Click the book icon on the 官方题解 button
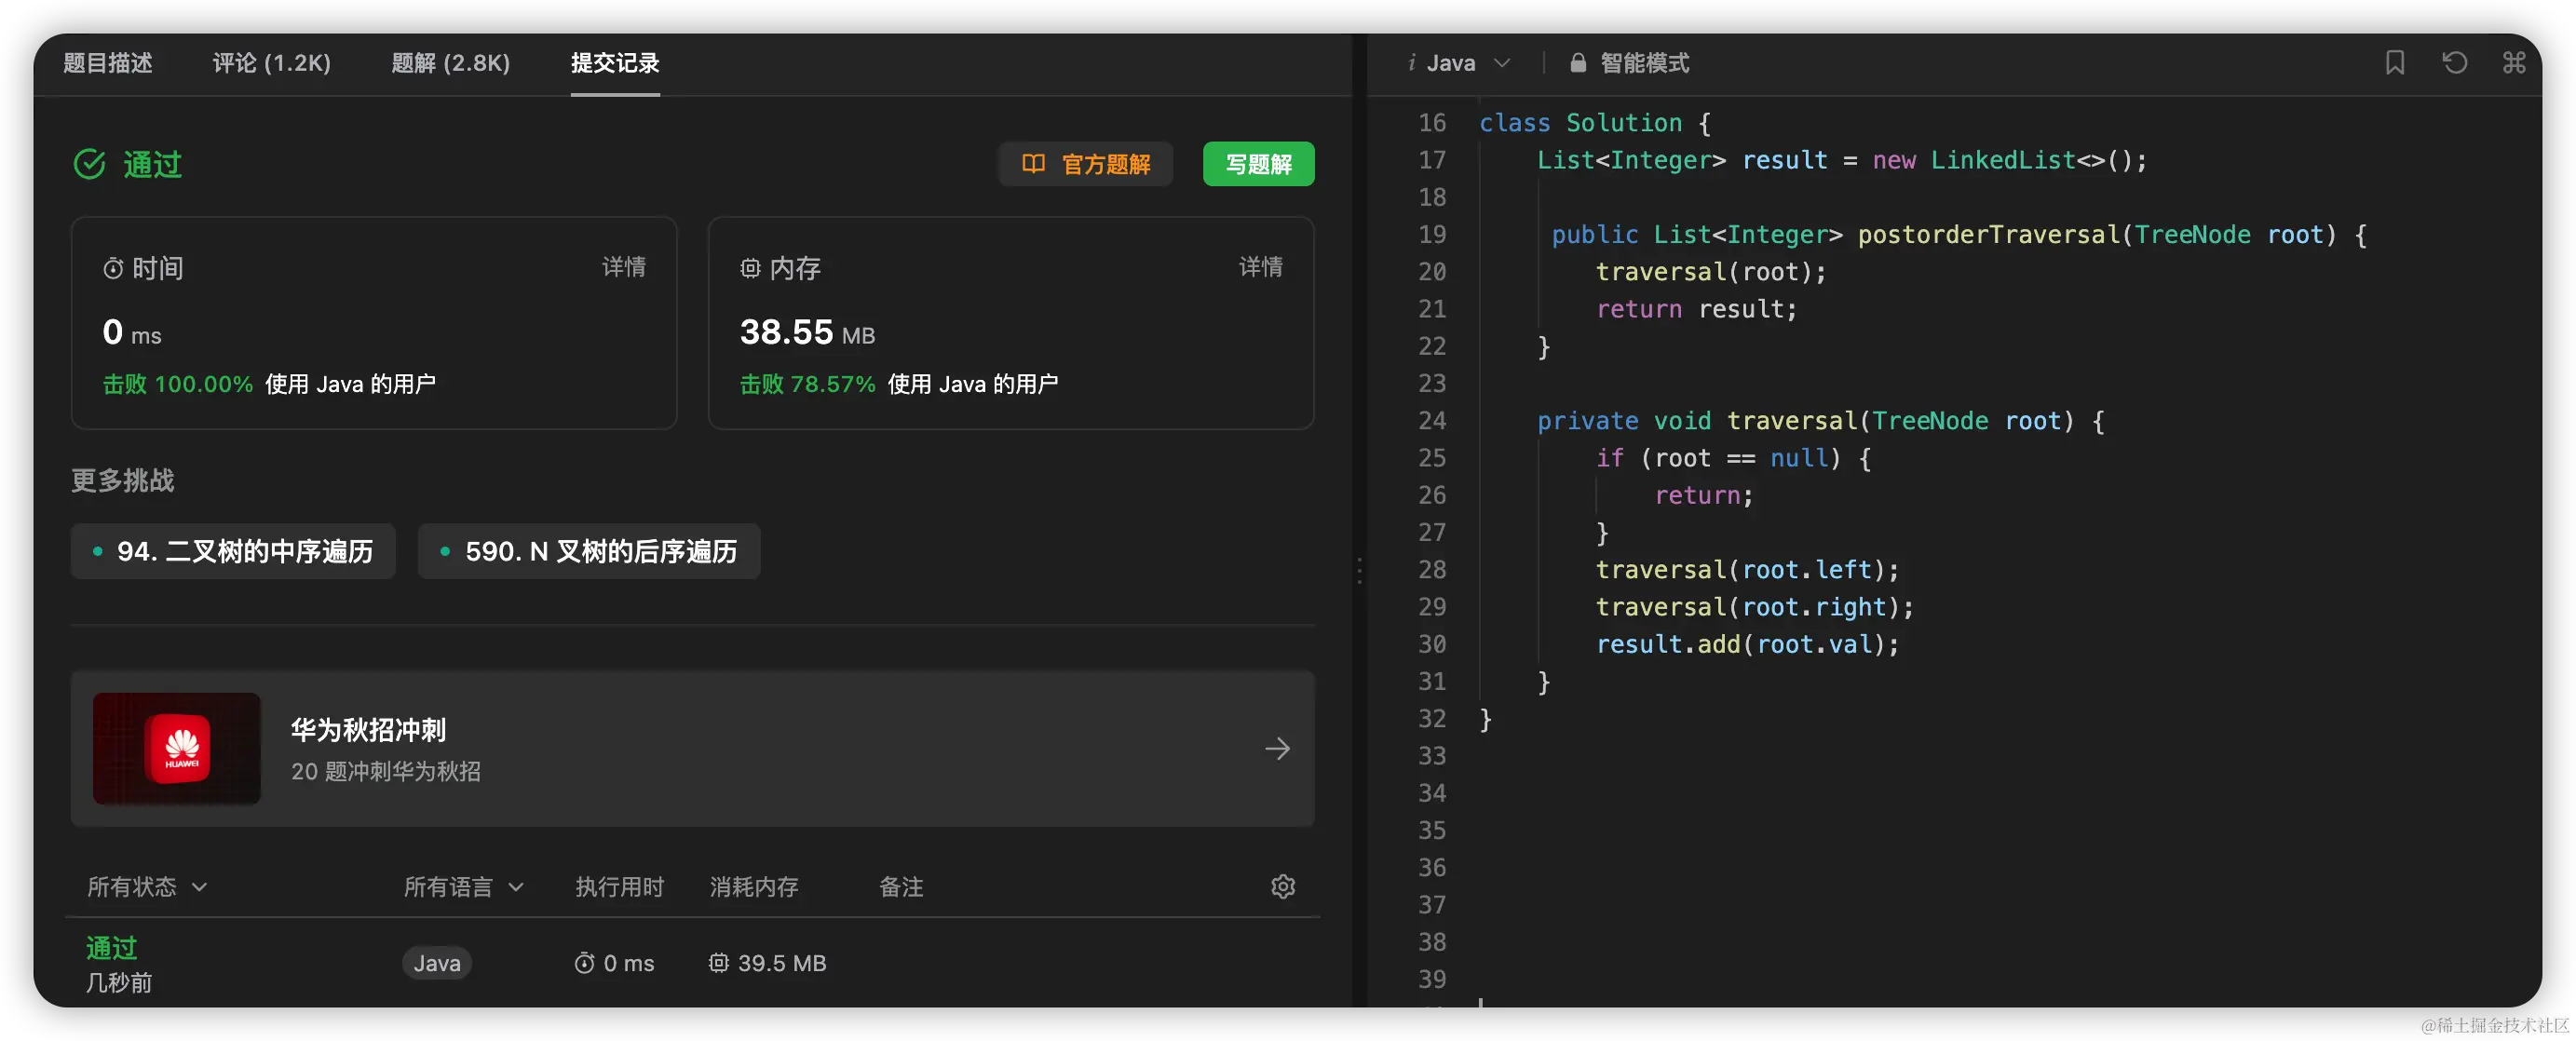This screenshot has width=2576, height=1041. pos(1033,164)
